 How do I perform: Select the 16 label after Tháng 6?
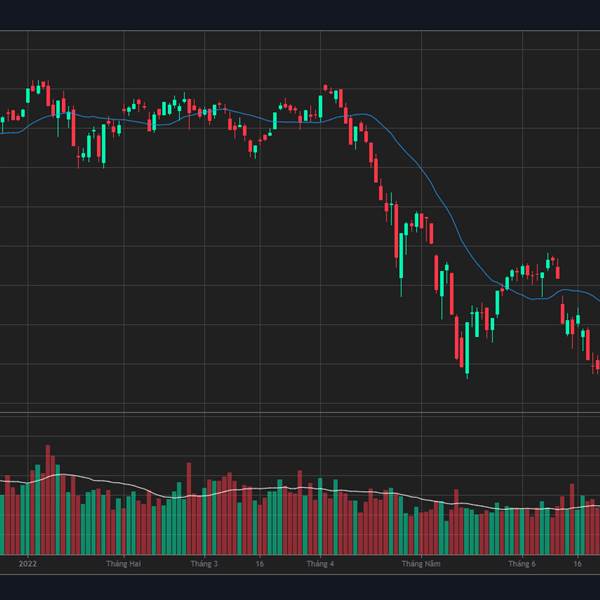(577, 564)
